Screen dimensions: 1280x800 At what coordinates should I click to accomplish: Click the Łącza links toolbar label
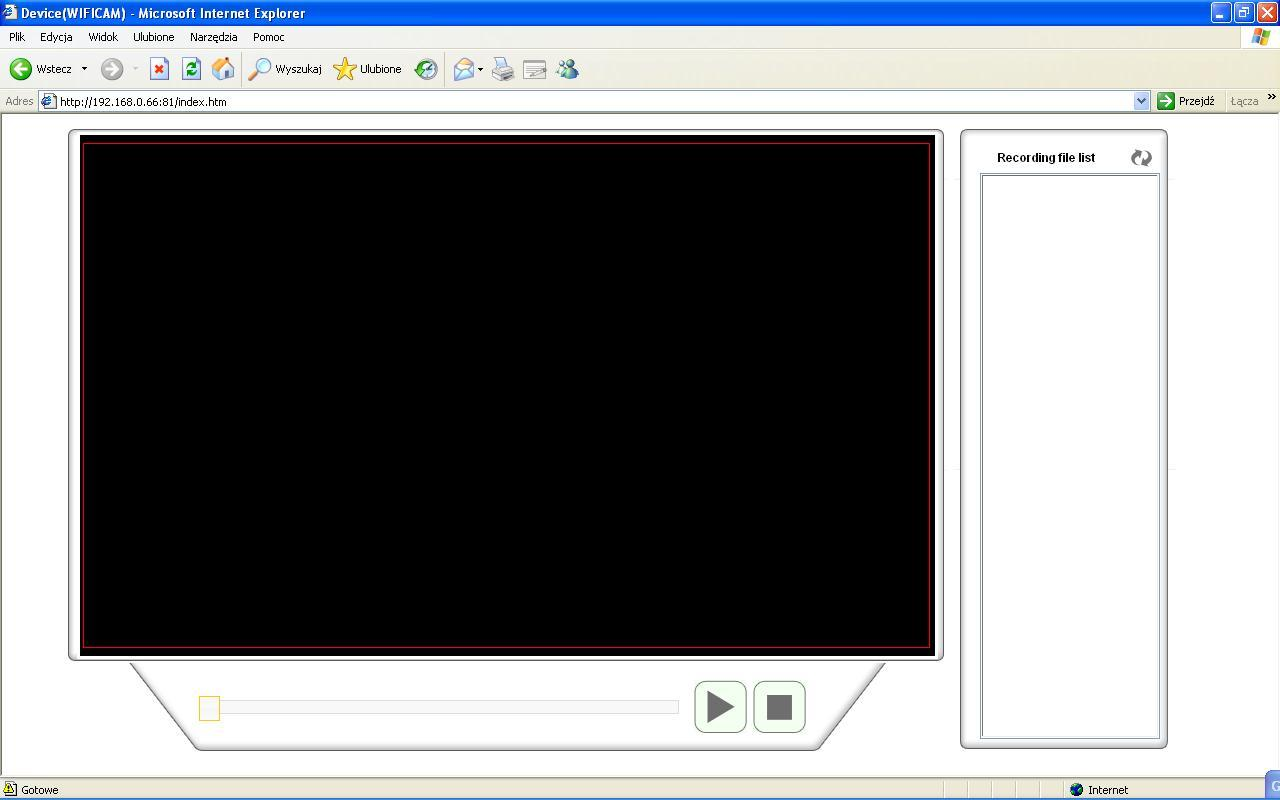(1244, 101)
